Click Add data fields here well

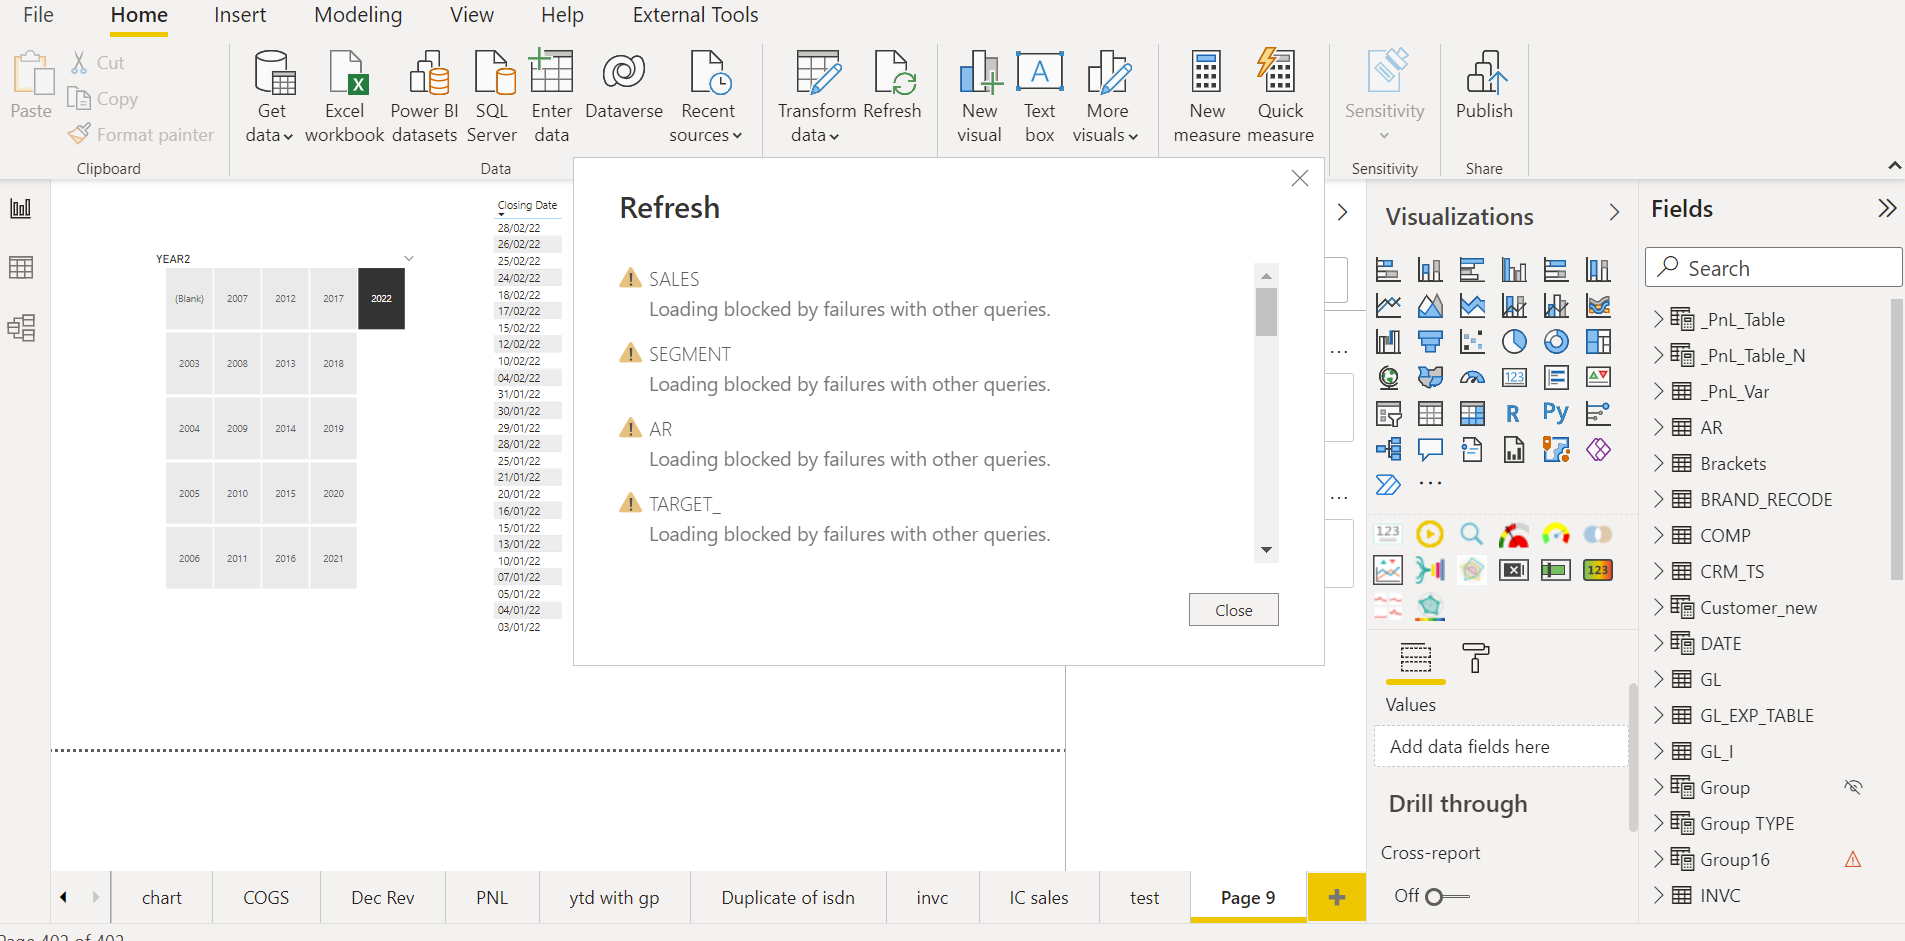[1501, 746]
